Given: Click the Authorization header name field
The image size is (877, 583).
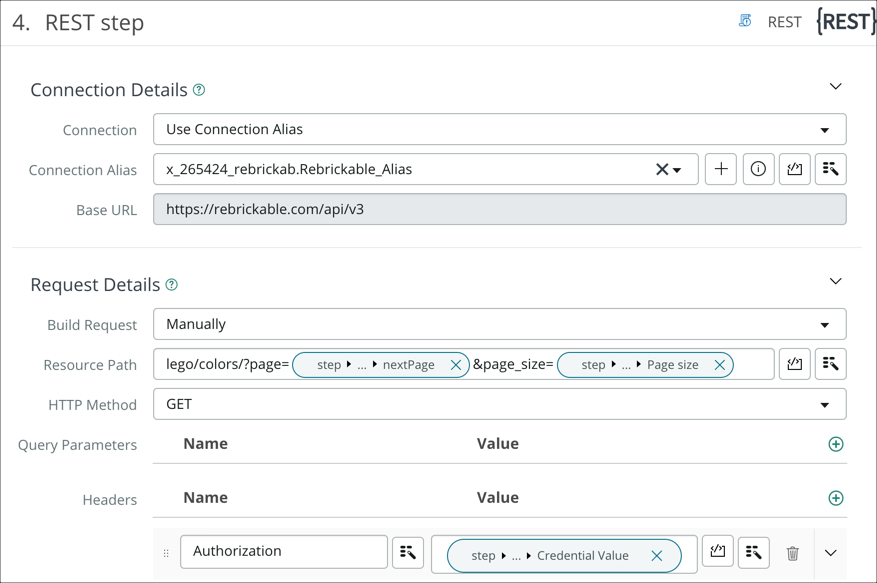Looking at the screenshot, I should (283, 552).
